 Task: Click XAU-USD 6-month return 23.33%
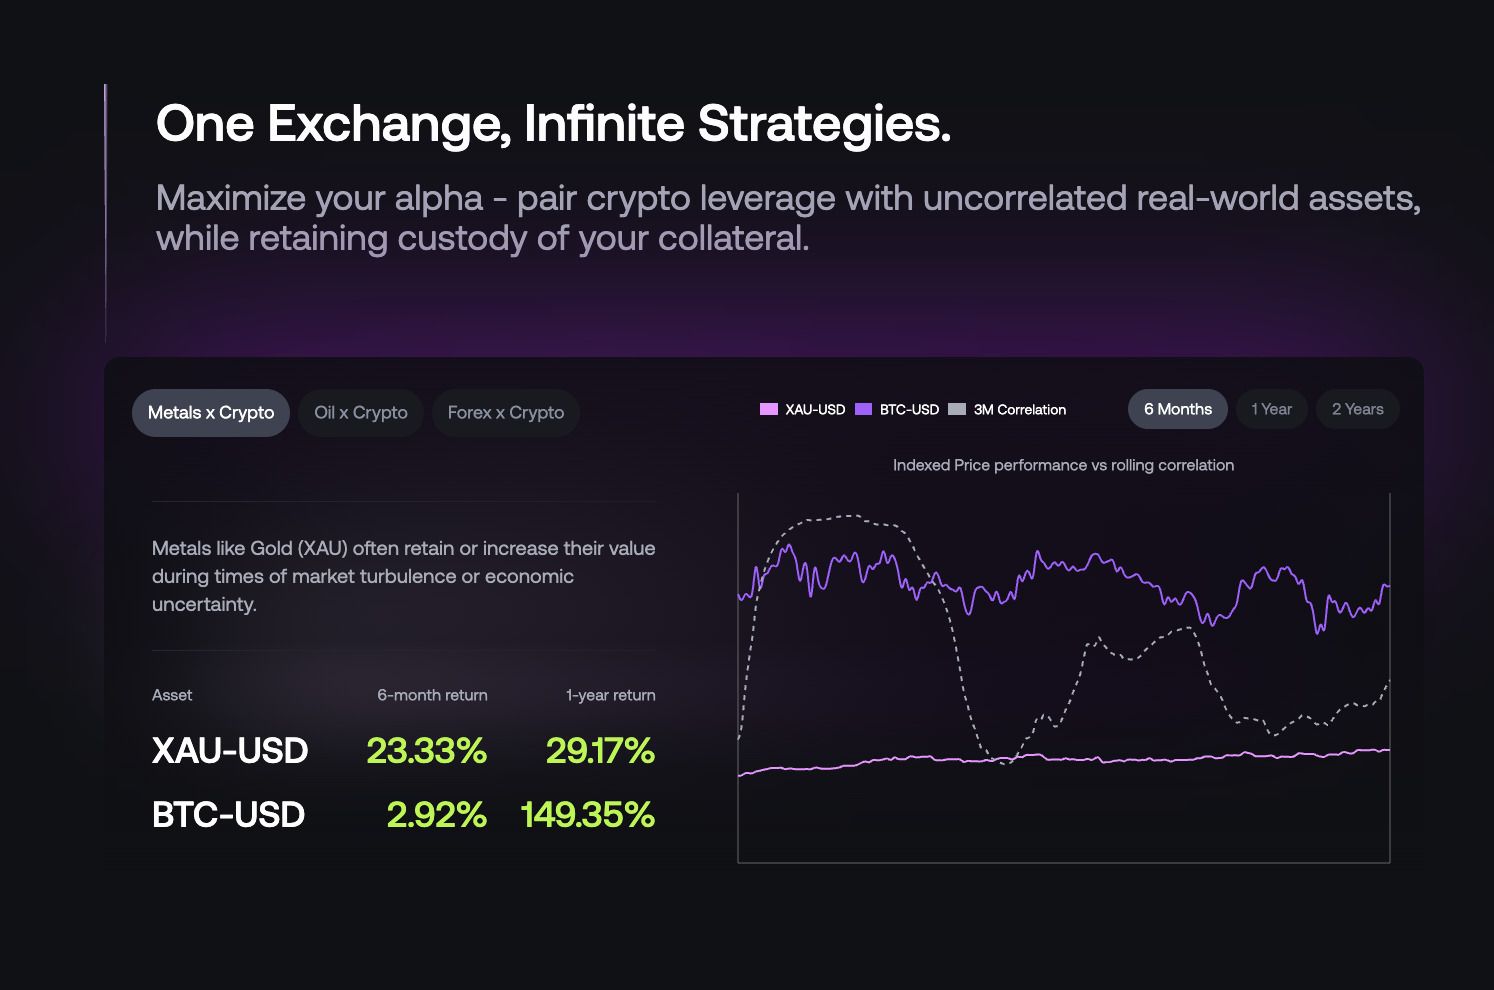426,751
